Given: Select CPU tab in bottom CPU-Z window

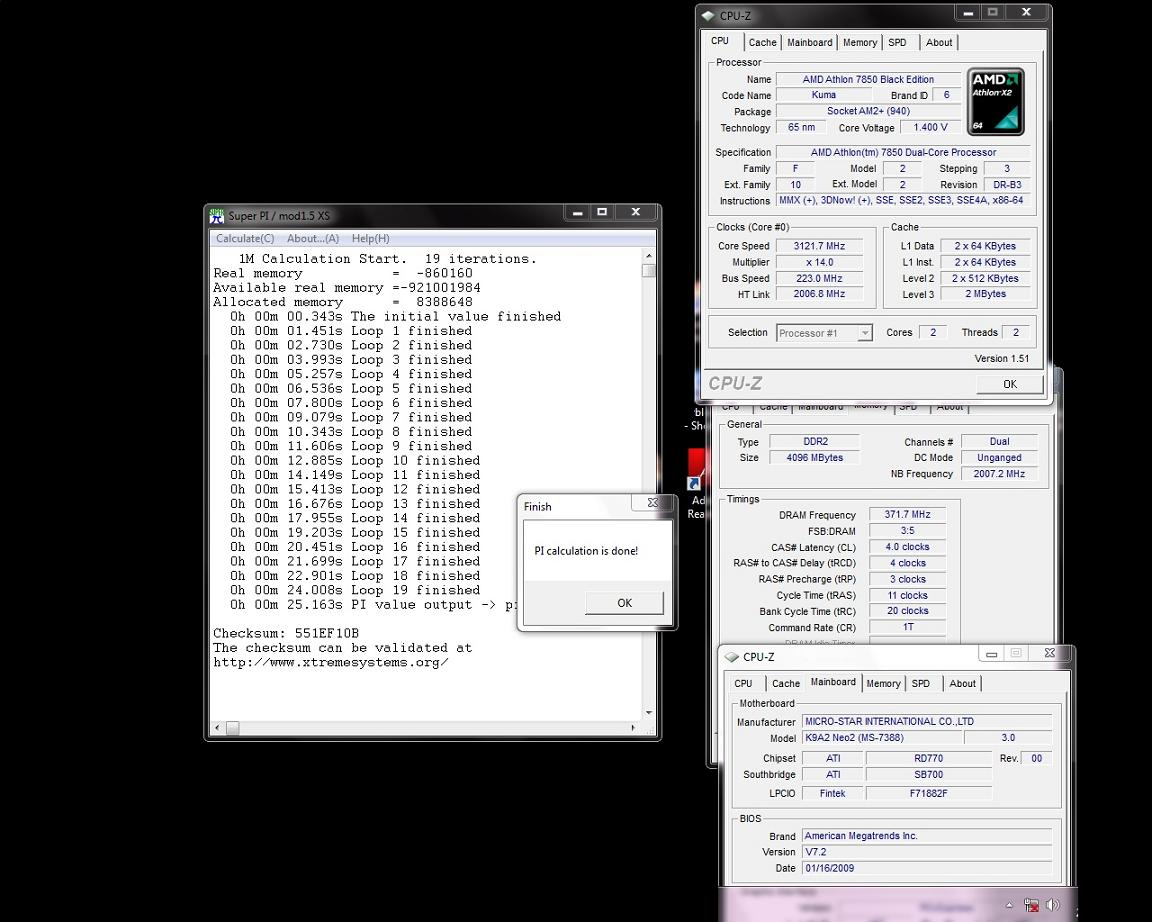Looking at the screenshot, I should click(744, 683).
